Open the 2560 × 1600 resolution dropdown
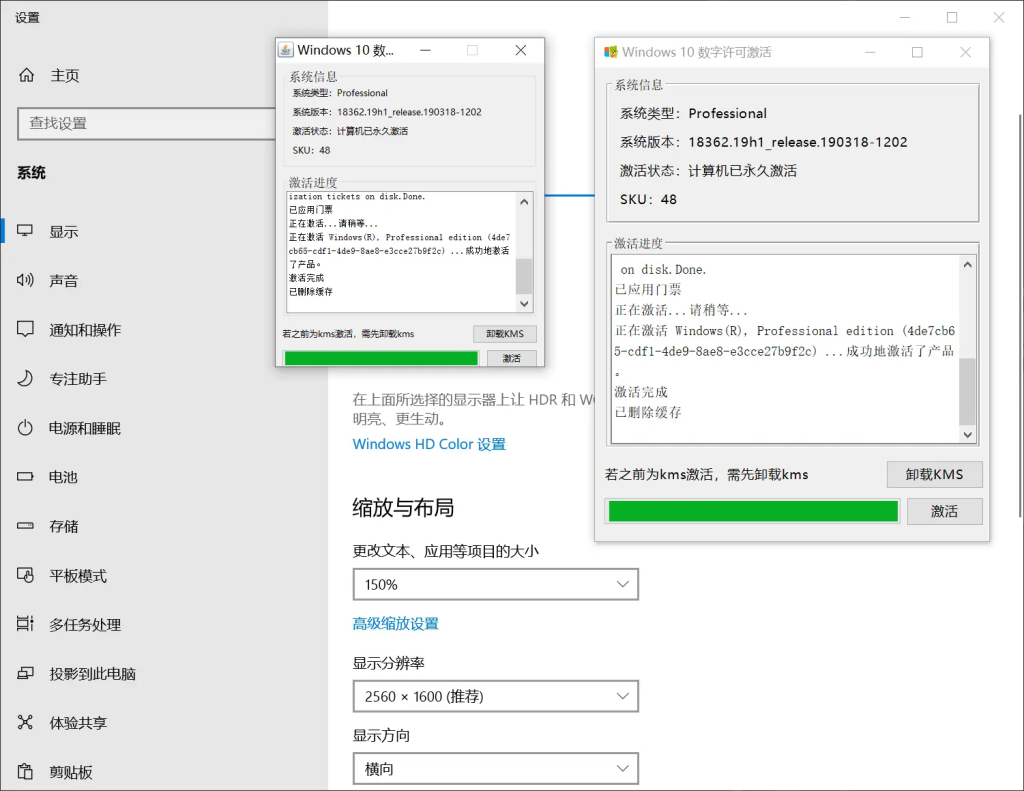The height and width of the screenshot is (791, 1024). (x=496, y=696)
